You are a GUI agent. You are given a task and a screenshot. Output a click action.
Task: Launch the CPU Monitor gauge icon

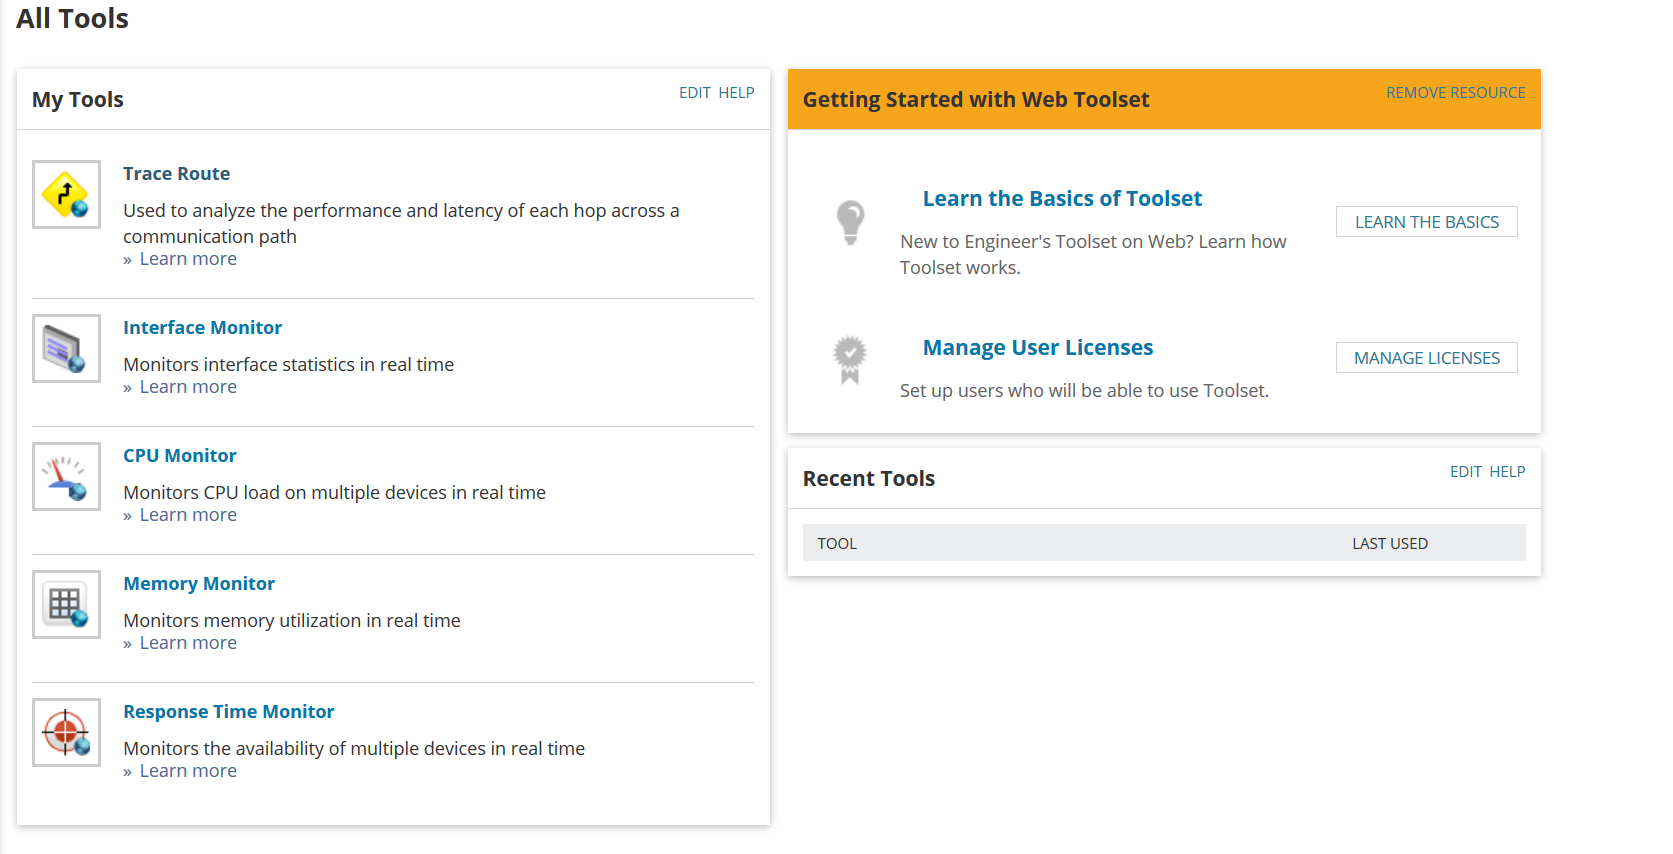66,476
